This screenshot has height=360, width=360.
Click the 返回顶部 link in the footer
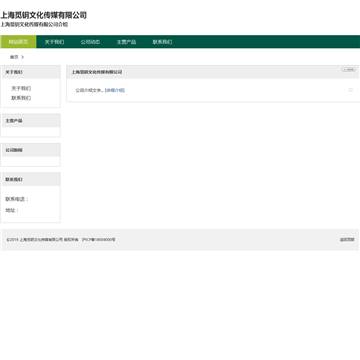tap(347, 240)
